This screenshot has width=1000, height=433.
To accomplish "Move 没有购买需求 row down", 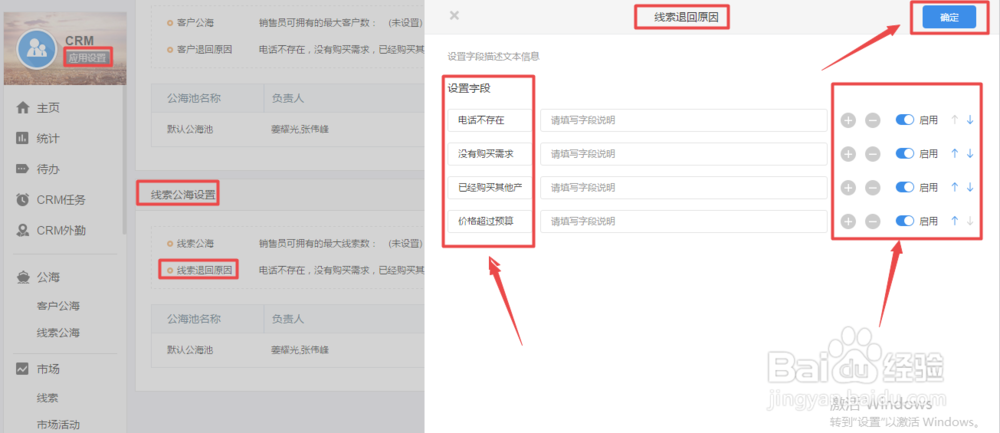I will tap(970, 154).
